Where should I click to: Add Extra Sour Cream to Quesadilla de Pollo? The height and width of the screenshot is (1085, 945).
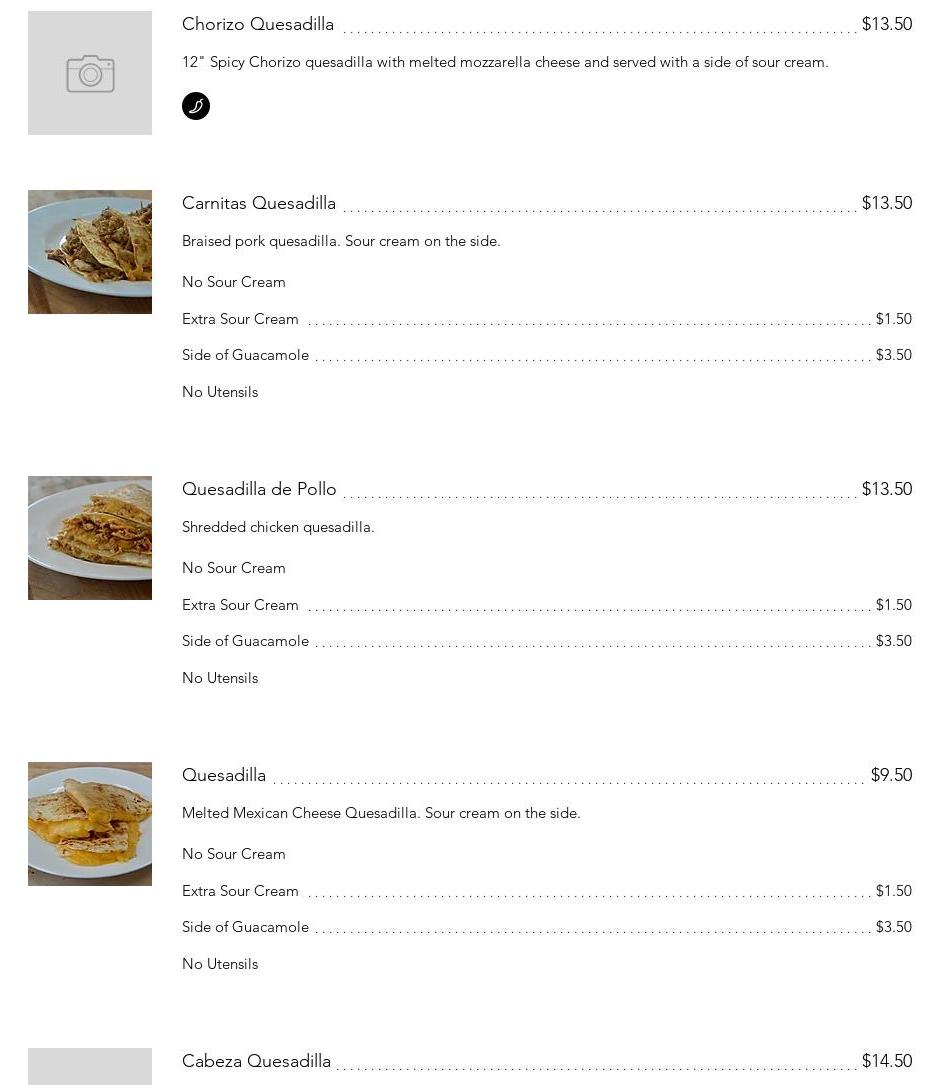[240, 605]
